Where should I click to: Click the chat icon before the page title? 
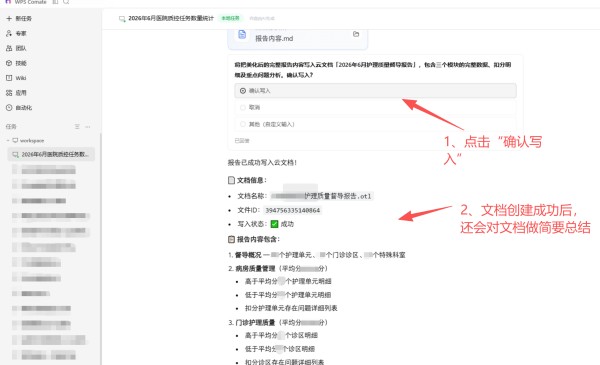(x=122, y=19)
